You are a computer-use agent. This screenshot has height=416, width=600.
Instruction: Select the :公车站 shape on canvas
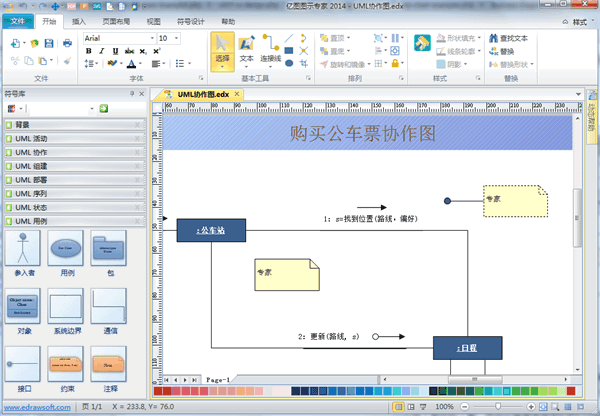coord(211,230)
